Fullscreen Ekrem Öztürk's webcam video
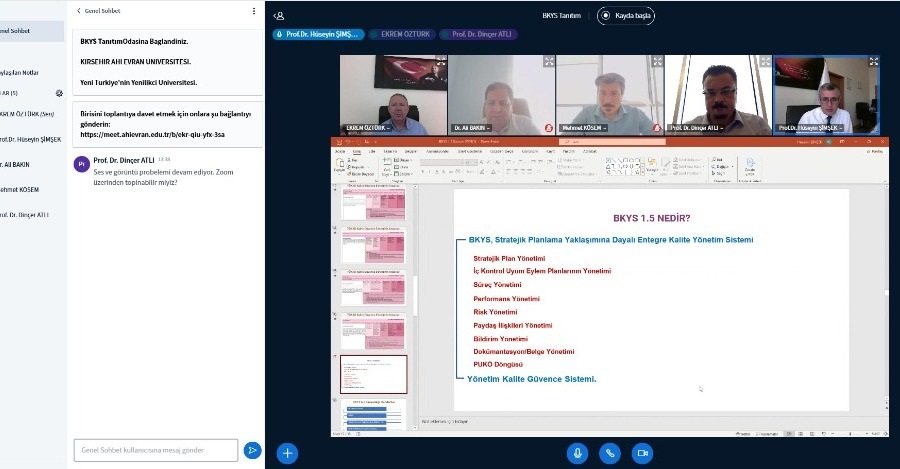This screenshot has width=900, height=469. pos(441,61)
